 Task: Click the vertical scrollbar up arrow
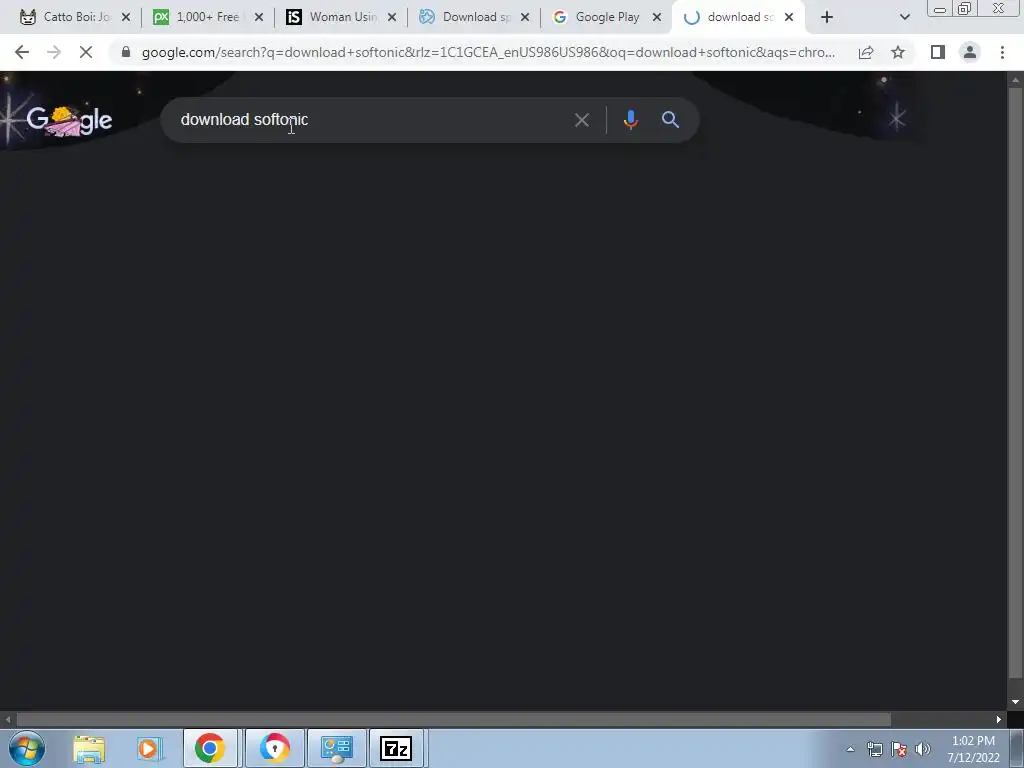(x=1015, y=79)
